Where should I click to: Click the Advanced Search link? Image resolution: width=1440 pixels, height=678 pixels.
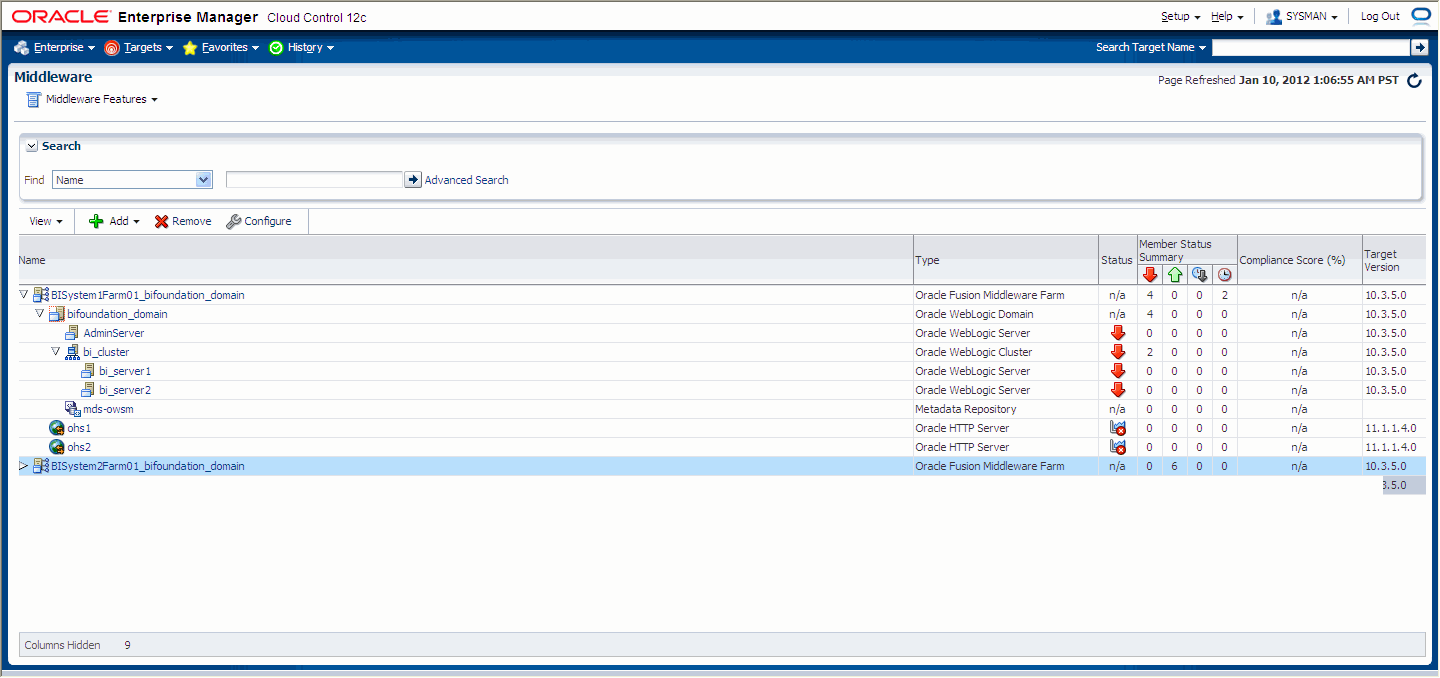click(x=467, y=180)
